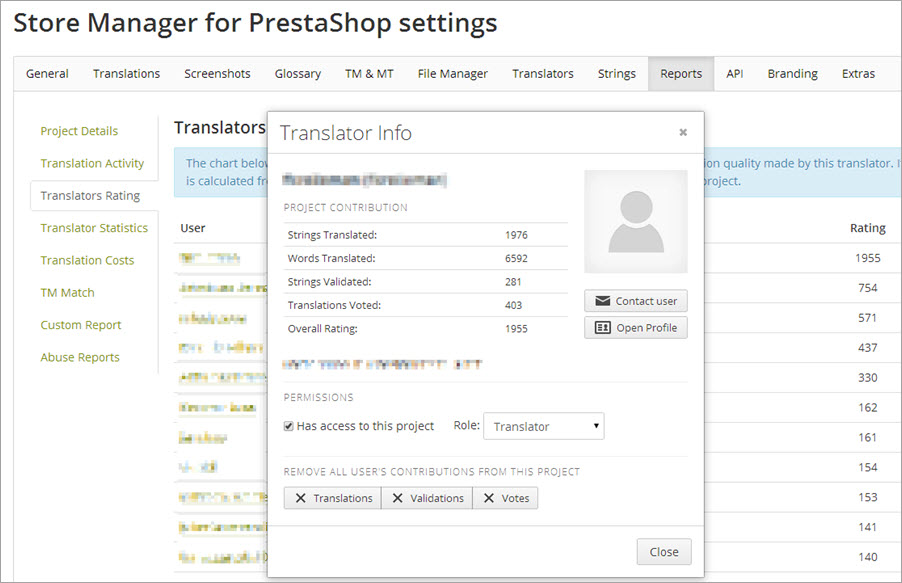This screenshot has width=902, height=583.
Task: Go to the File Manager tab
Action: click(x=452, y=74)
